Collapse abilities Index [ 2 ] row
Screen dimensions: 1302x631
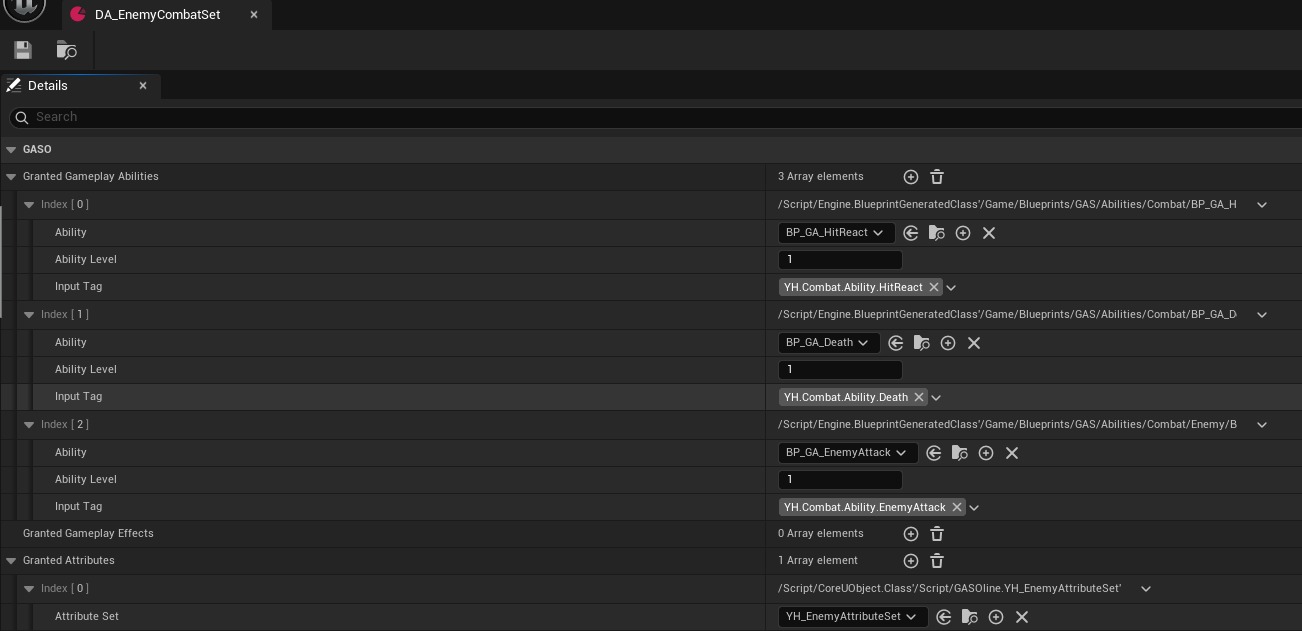[x=29, y=424]
